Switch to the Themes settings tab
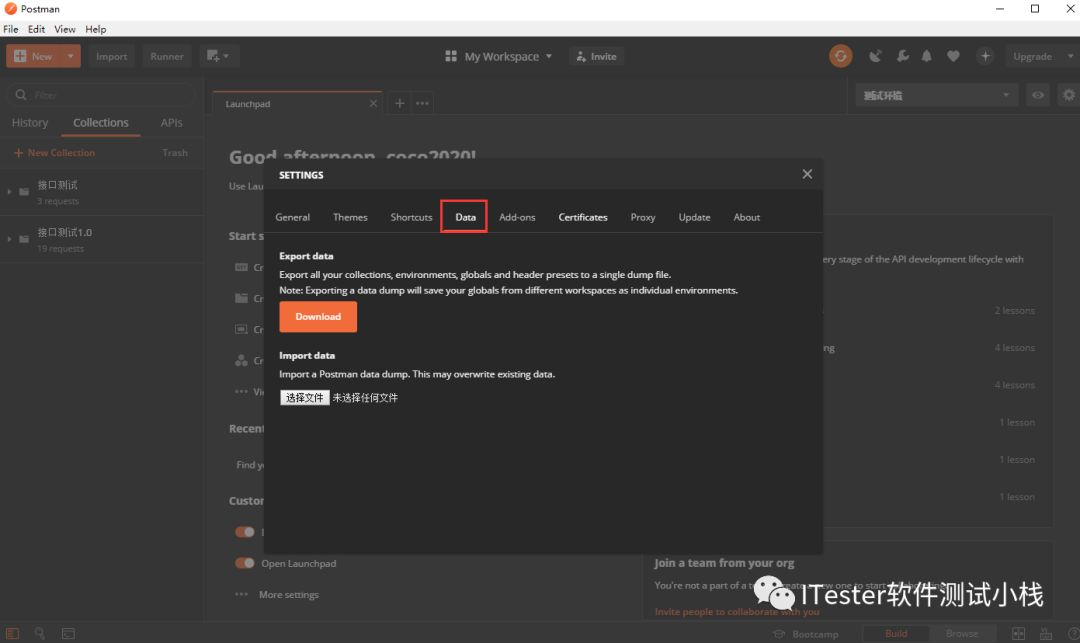This screenshot has width=1080, height=643. 350,217
